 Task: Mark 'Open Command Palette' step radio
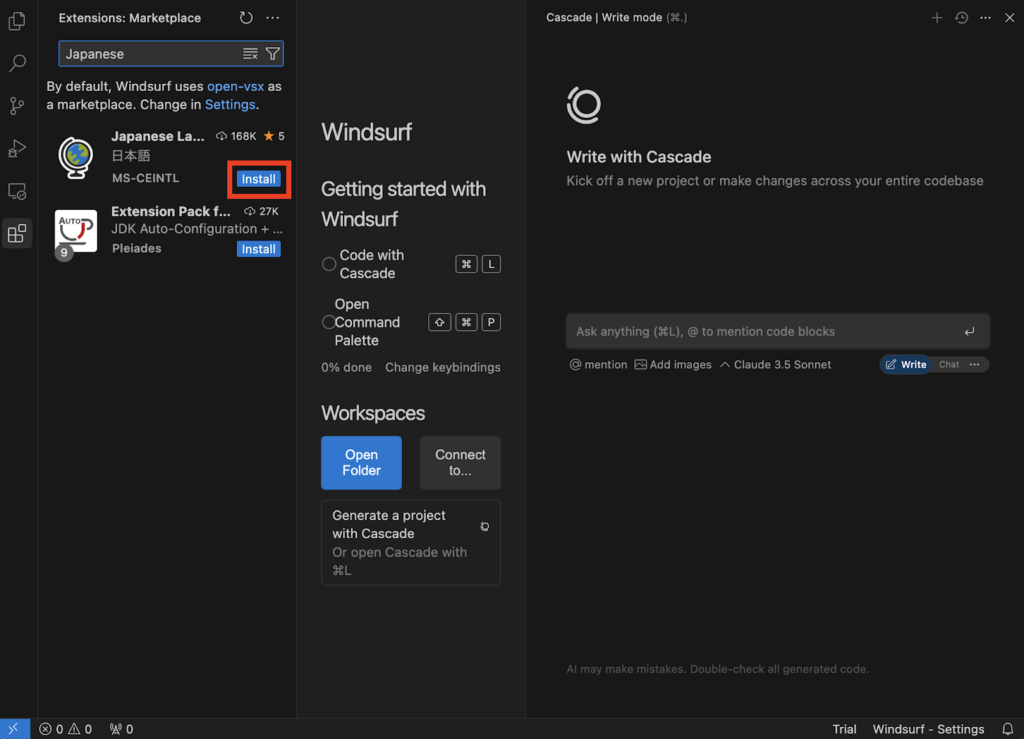(329, 322)
